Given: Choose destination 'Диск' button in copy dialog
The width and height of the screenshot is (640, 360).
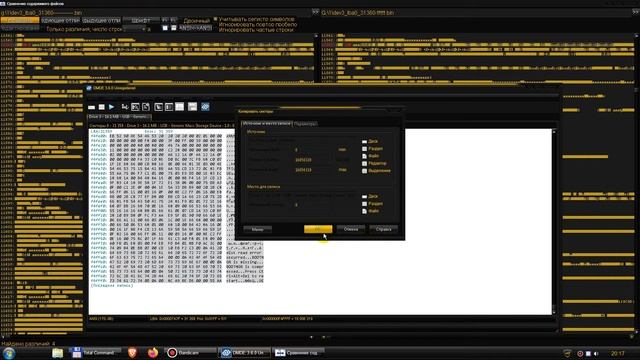Looking at the screenshot, I should click(370, 196).
